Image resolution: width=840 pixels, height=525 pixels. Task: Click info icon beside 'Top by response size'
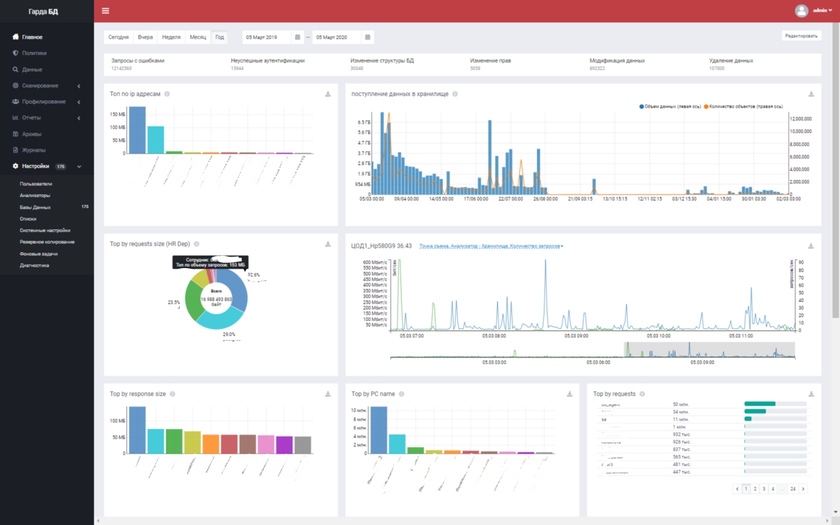[x=173, y=394]
